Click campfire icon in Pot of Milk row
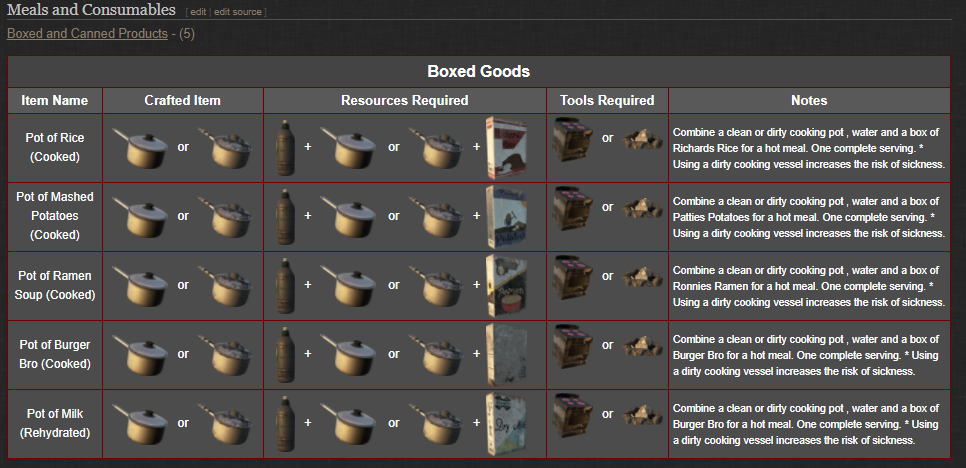Image resolution: width=966 pixels, height=468 pixels. [x=642, y=415]
